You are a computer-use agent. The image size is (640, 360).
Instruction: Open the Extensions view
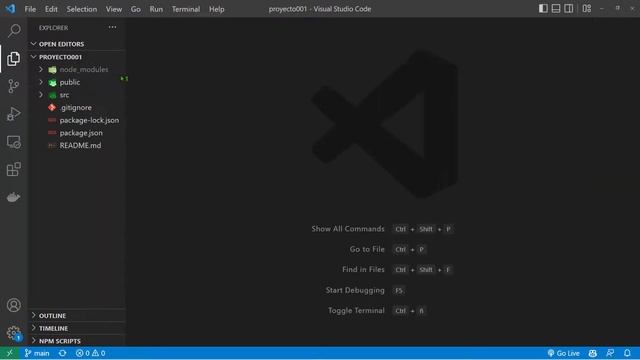coord(13,169)
